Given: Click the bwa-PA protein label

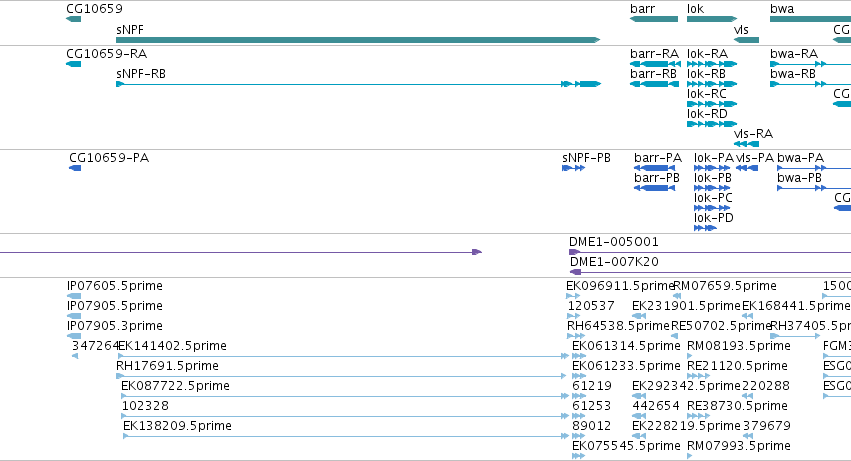Looking at the screenshot, I should coord(801,158).
